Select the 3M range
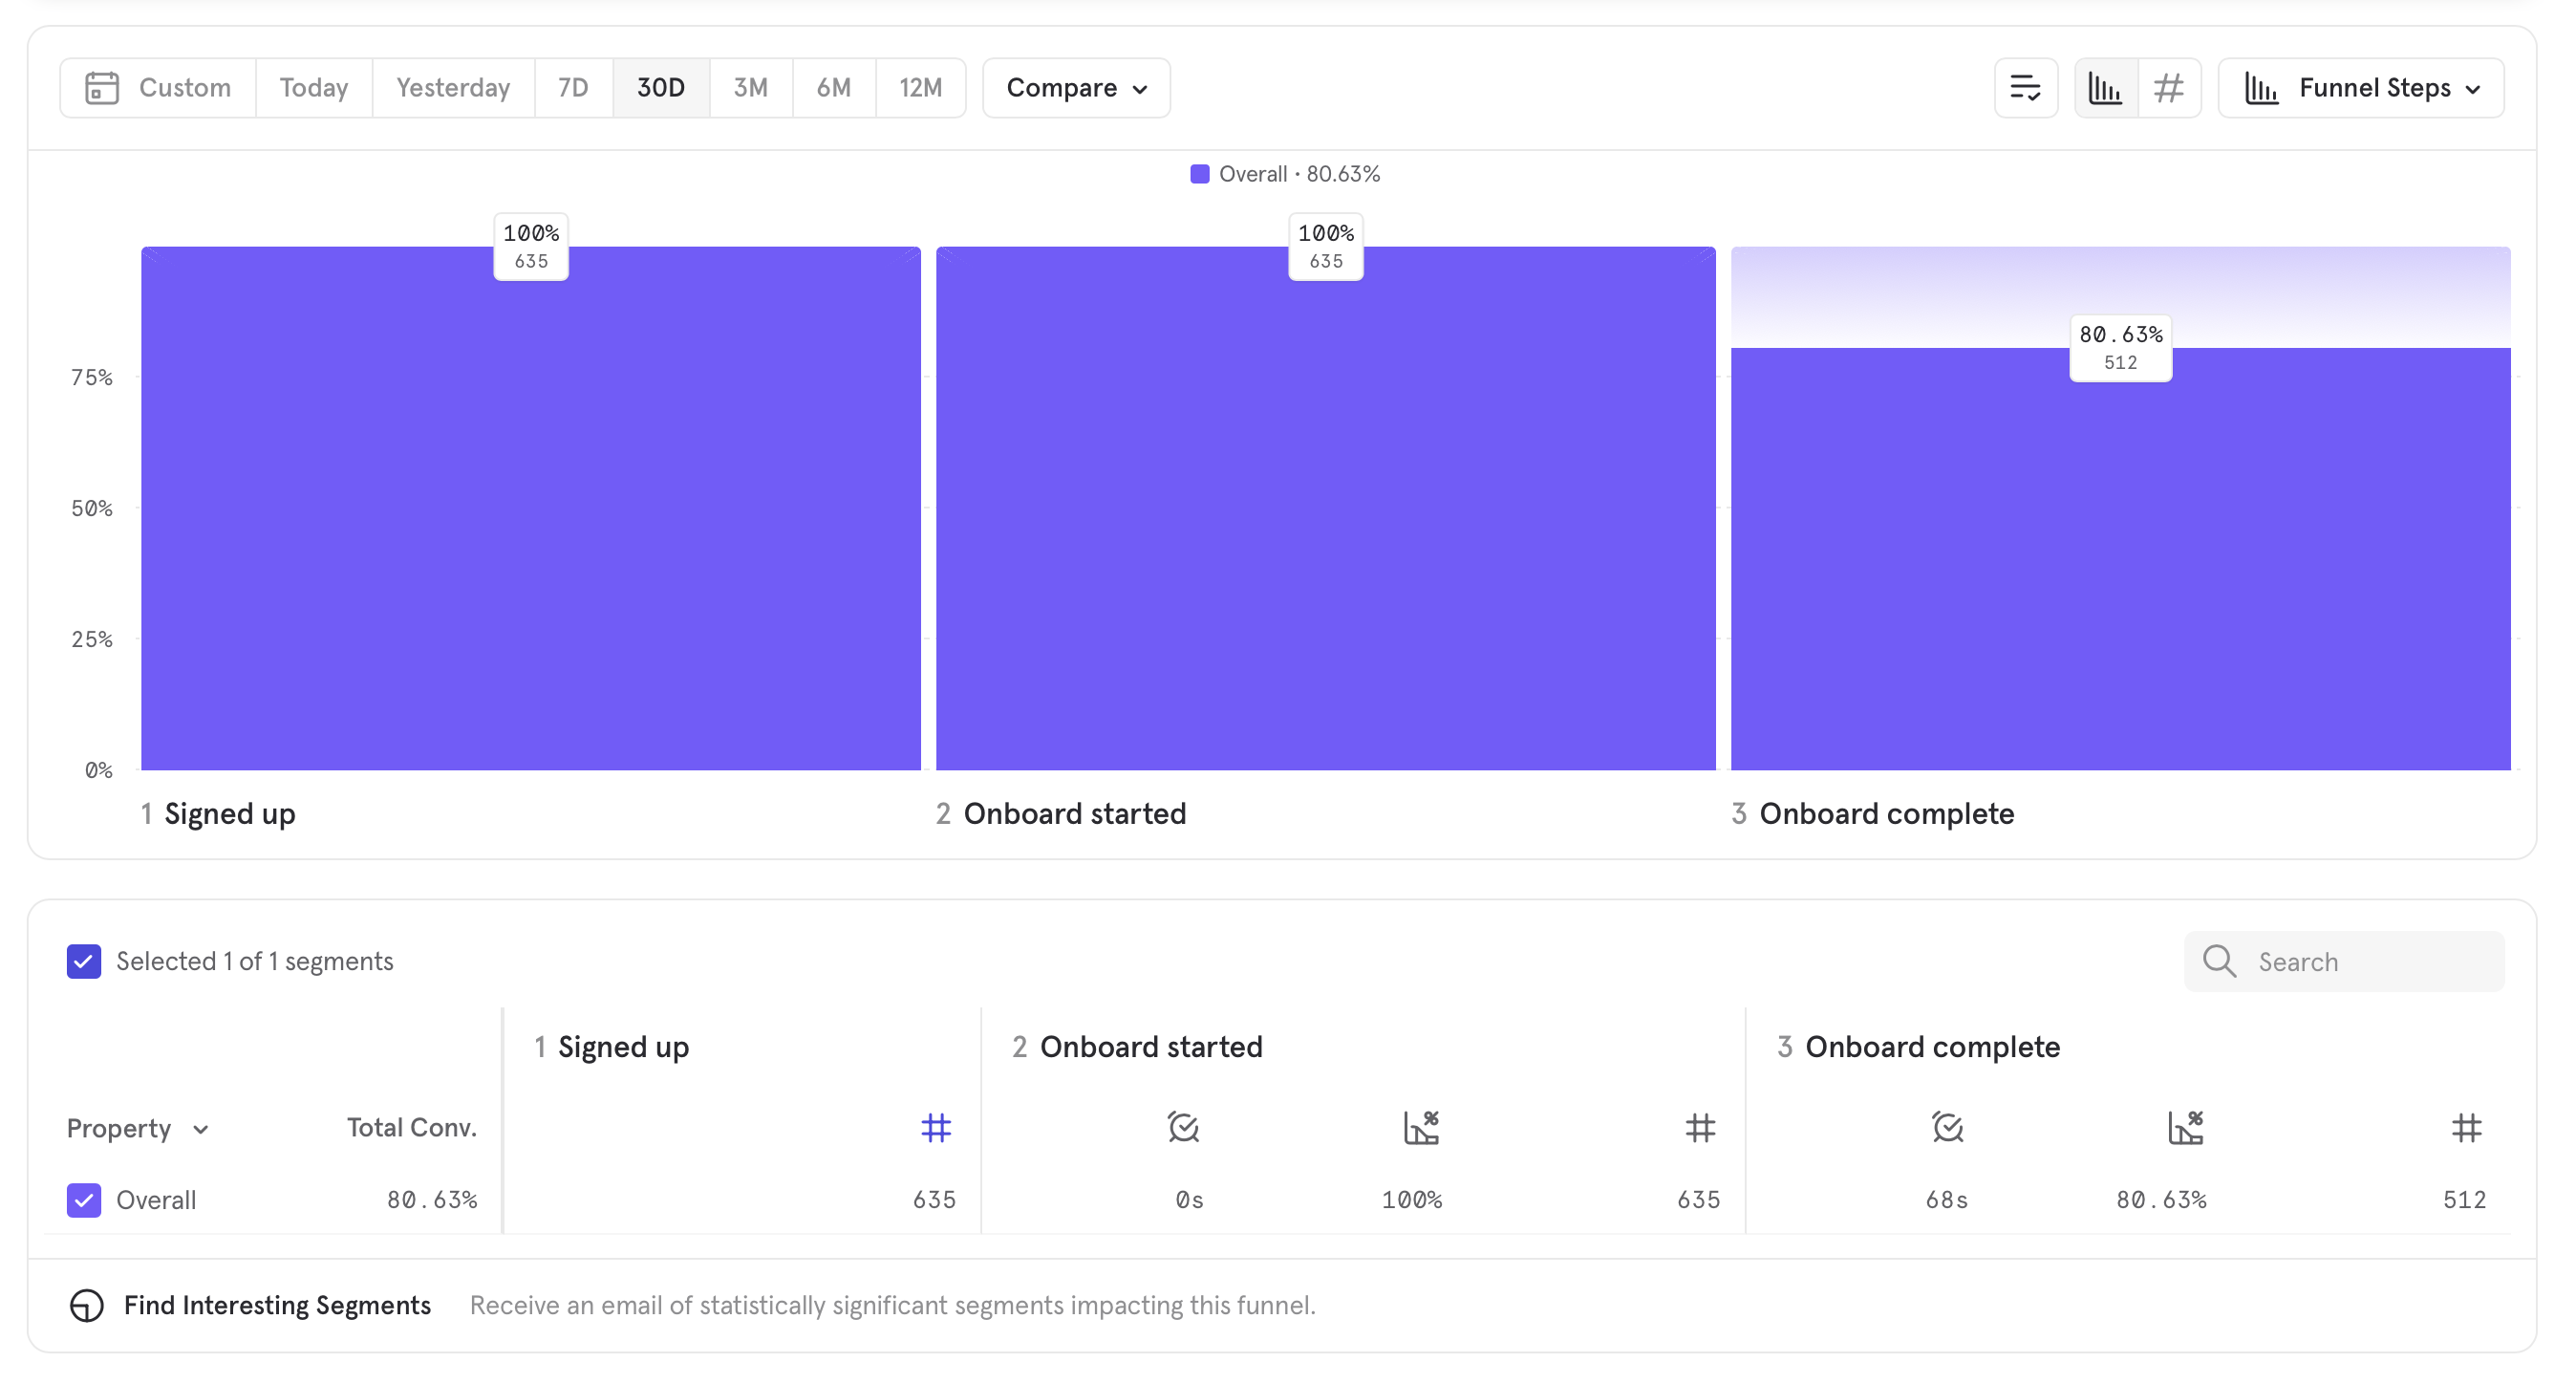Screen dimensions: 2576x1384 tap(751, 88)
